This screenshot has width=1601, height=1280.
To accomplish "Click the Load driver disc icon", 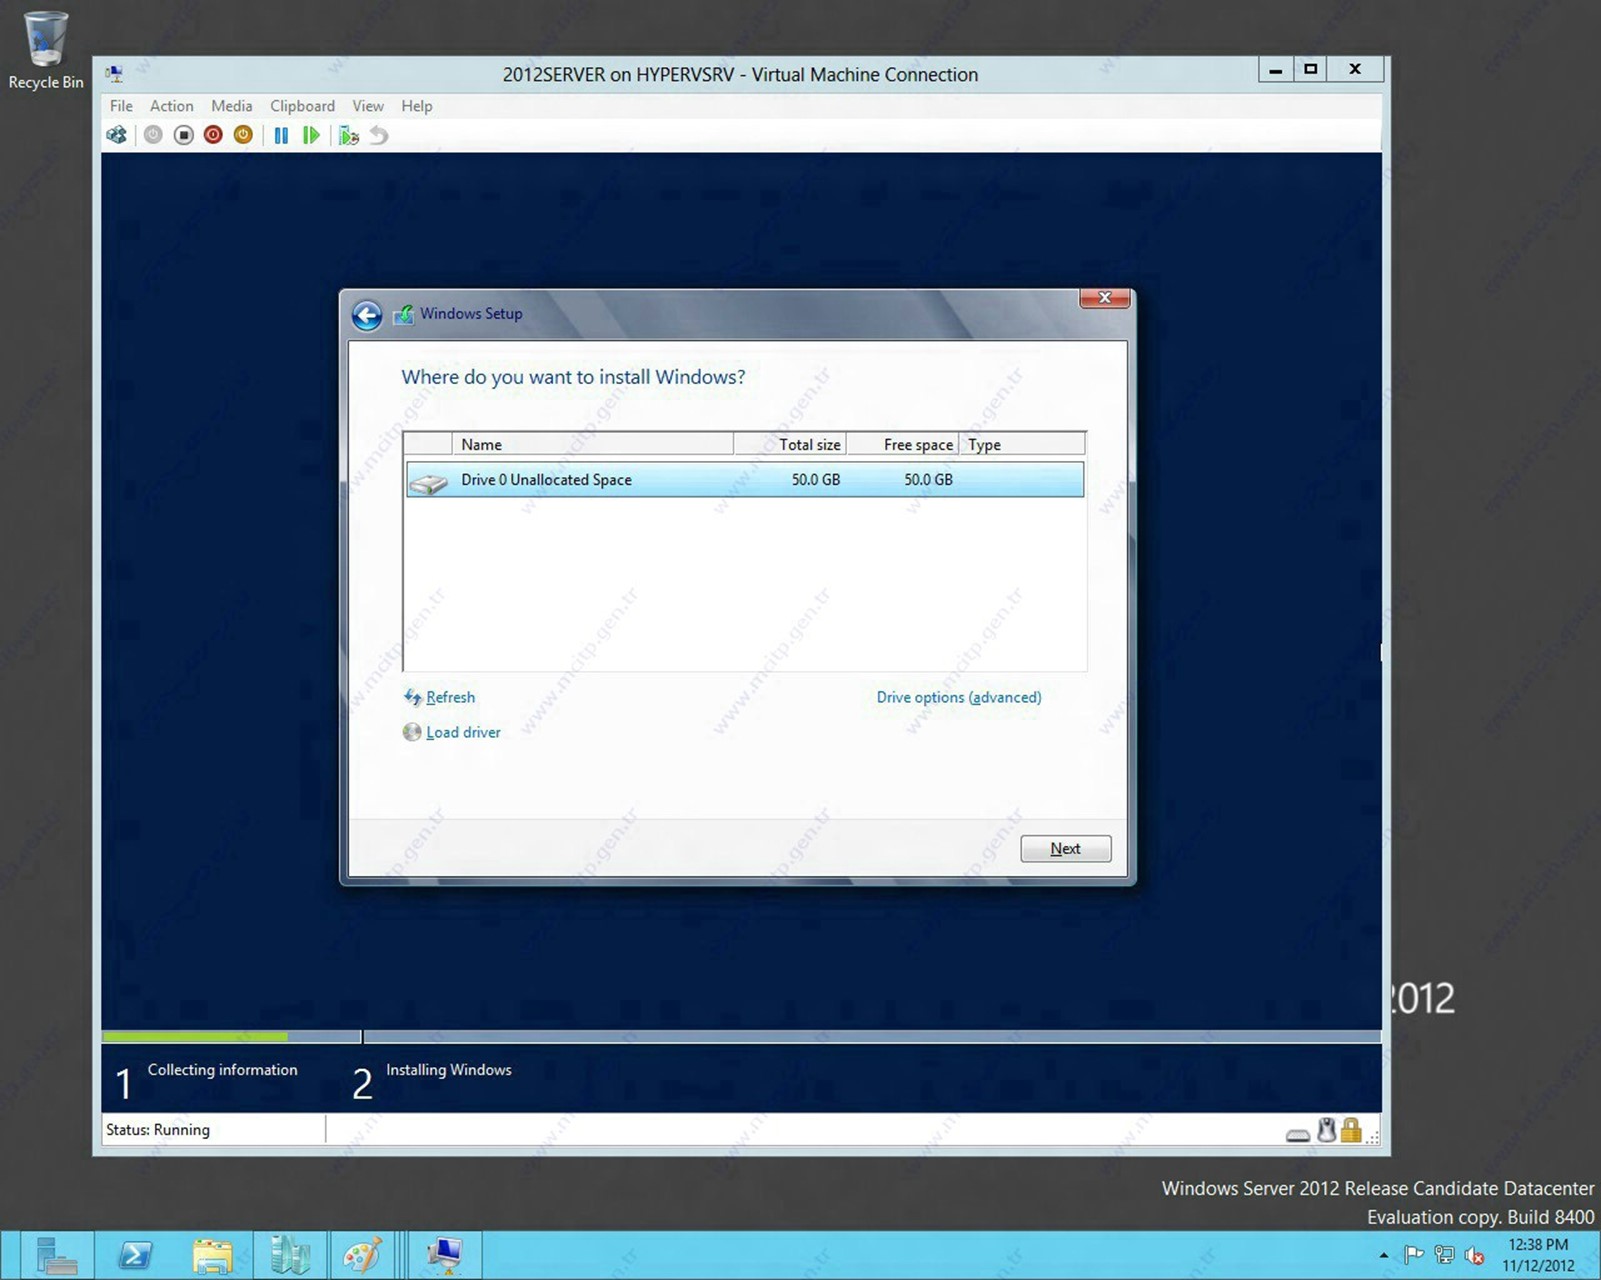I will [412, 732].
